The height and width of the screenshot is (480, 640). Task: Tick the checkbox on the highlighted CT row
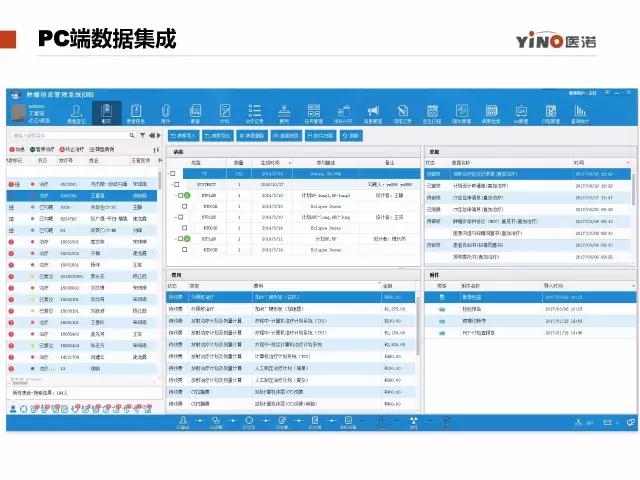(x=173, y=173)
